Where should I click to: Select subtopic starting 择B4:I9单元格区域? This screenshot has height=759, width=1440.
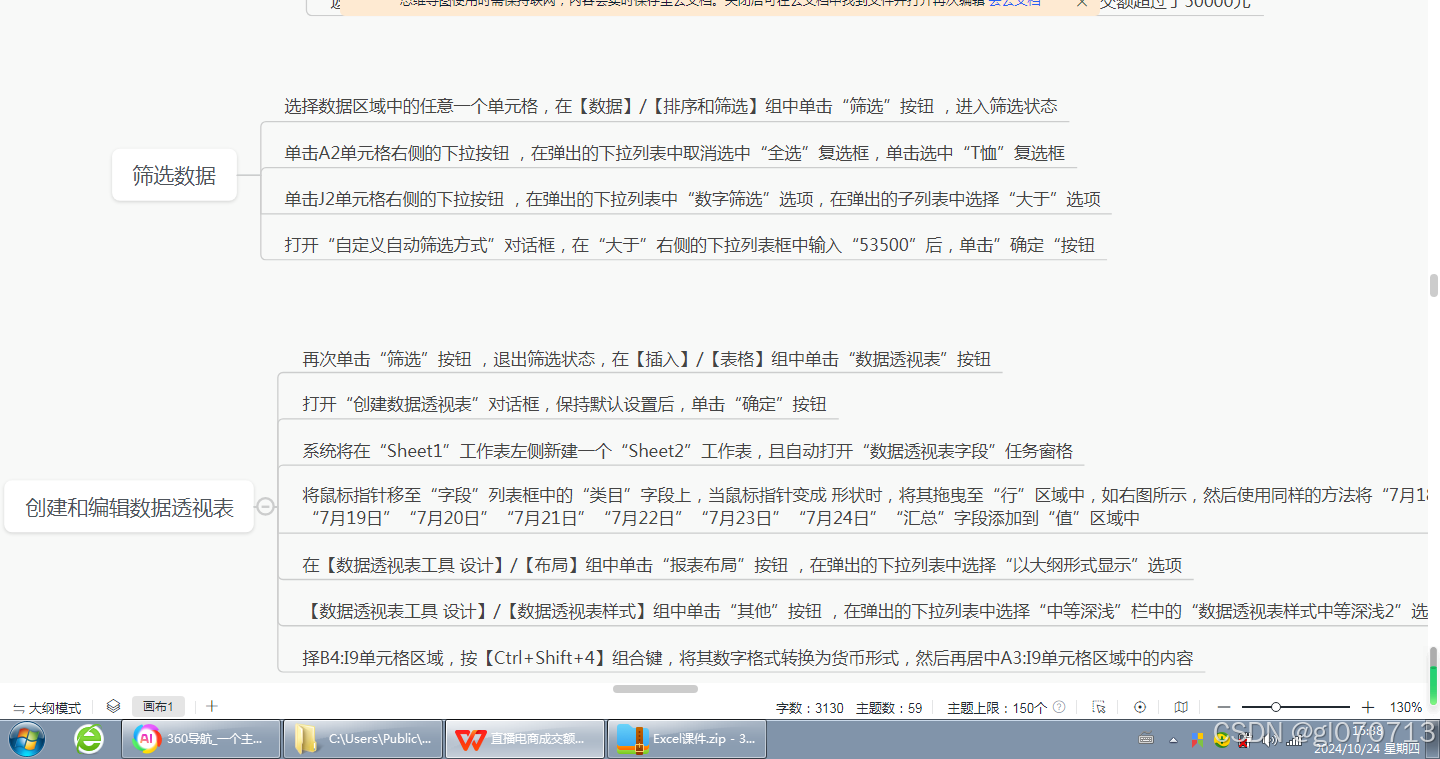[x=748, y=658]
